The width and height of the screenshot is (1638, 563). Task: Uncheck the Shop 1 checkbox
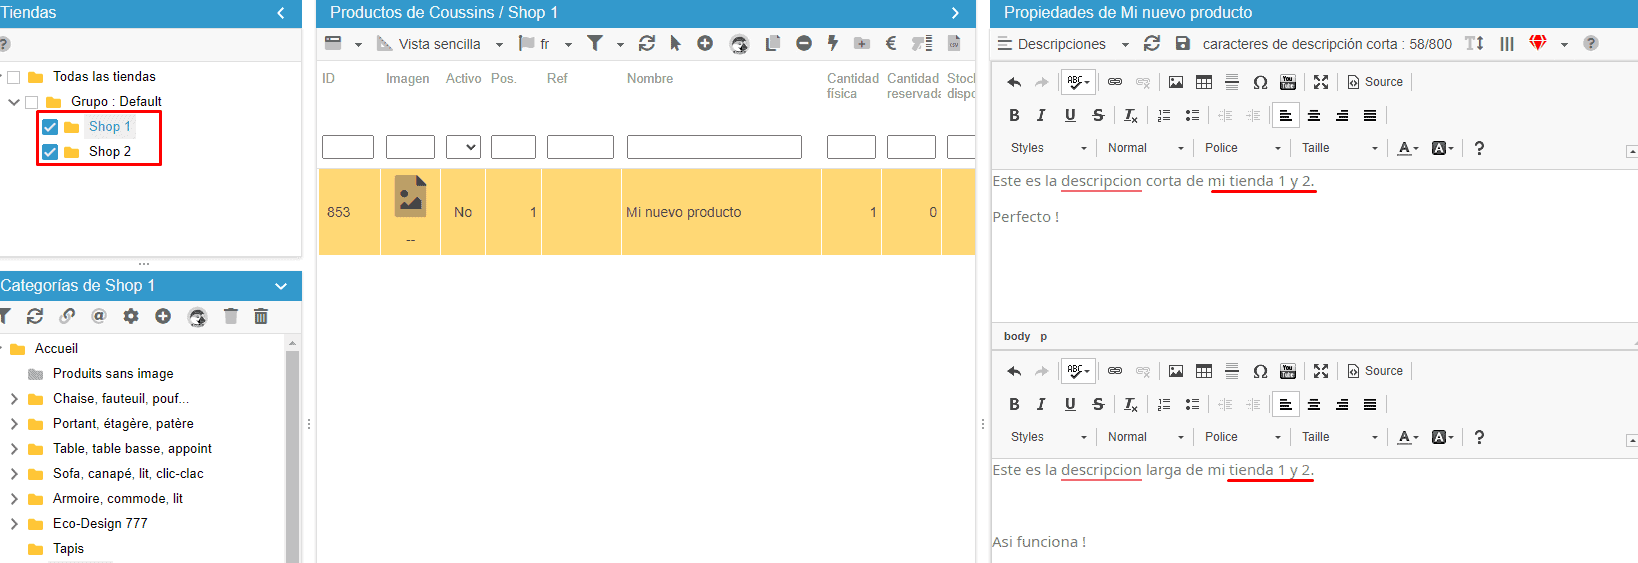50,127
